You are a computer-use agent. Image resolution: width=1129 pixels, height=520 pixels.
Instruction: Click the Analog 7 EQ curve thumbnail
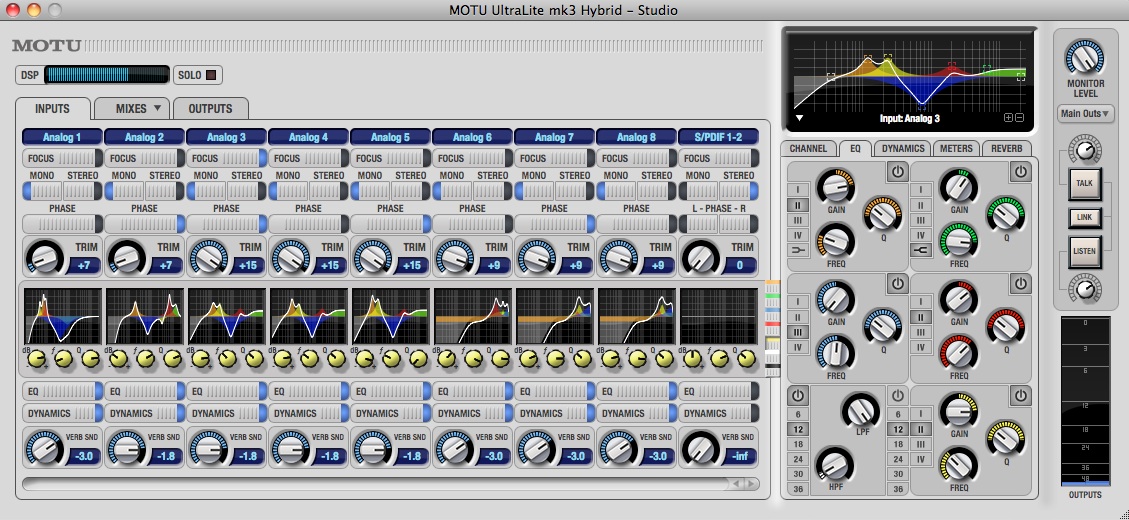(x=556, y=316)
